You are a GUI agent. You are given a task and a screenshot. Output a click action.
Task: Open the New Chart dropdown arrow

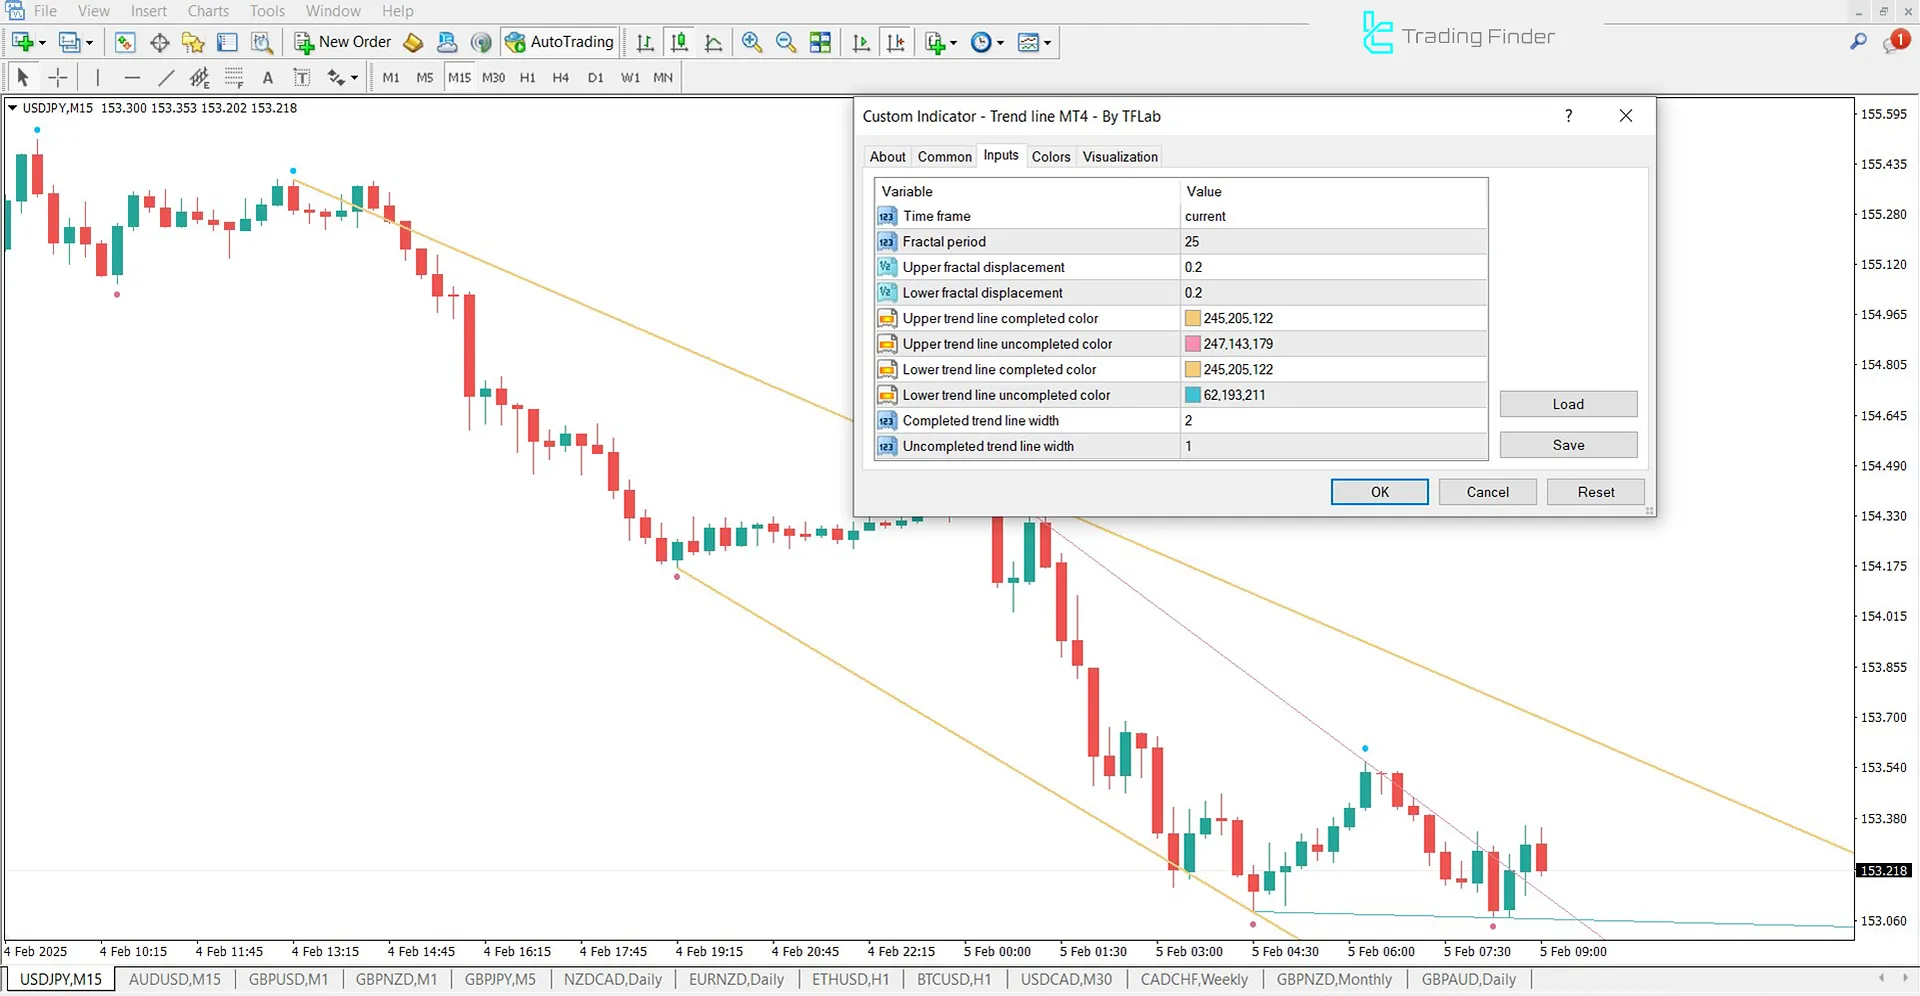click(x=41, y=42)
